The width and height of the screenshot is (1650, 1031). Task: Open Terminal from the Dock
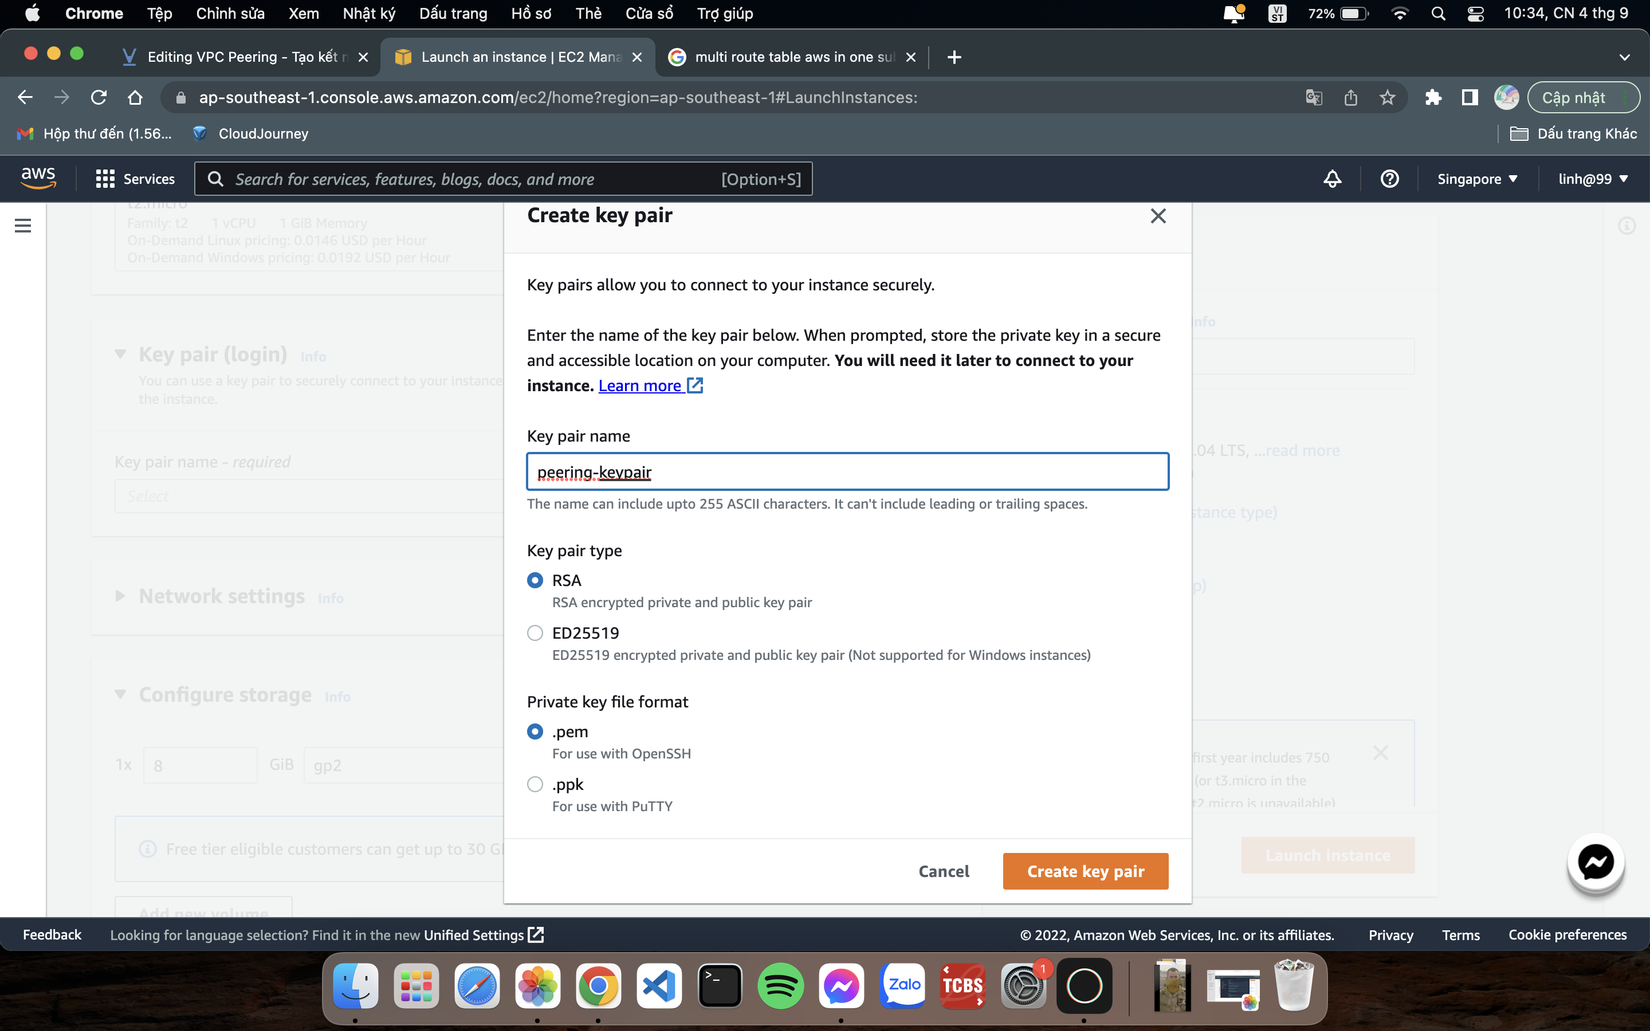720,987
